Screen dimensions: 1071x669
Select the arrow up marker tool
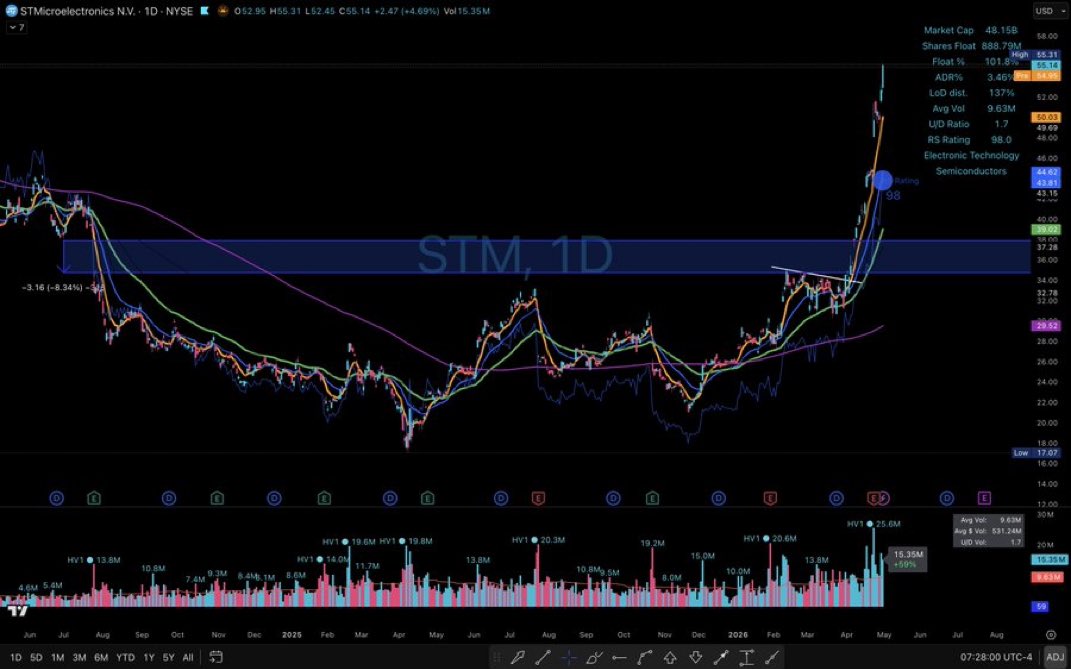coord(670,657)
